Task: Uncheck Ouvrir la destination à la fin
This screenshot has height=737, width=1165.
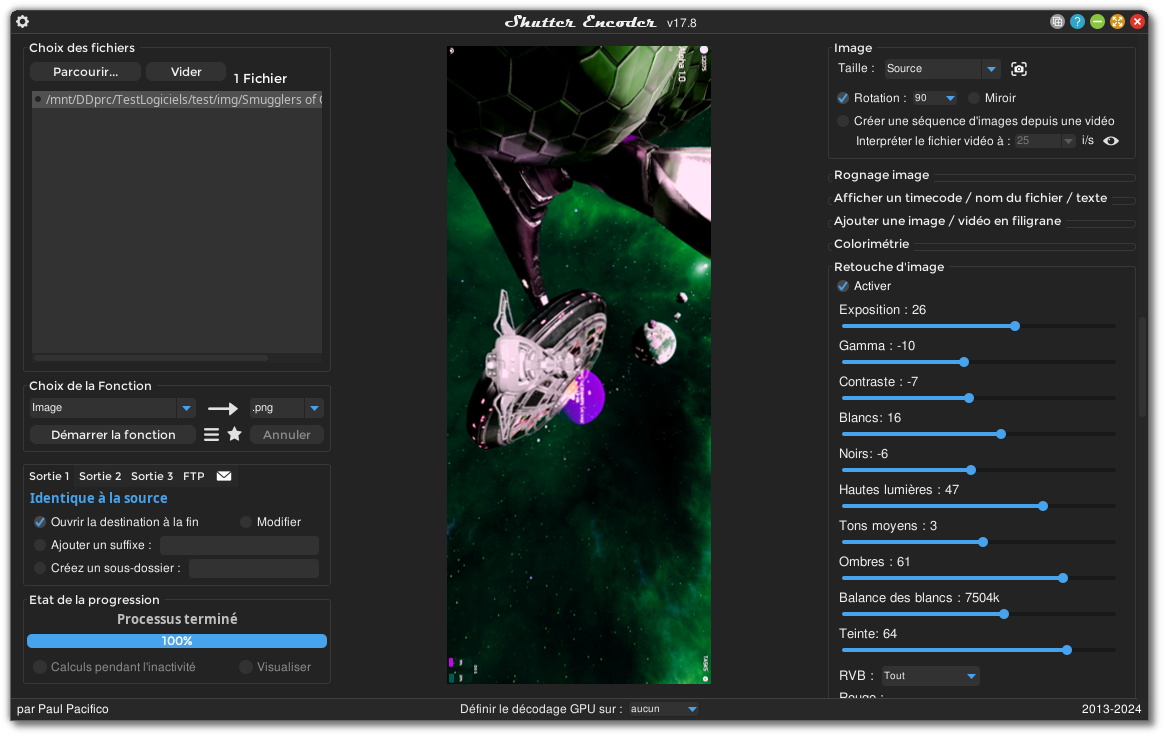Action: click(40, 522)
